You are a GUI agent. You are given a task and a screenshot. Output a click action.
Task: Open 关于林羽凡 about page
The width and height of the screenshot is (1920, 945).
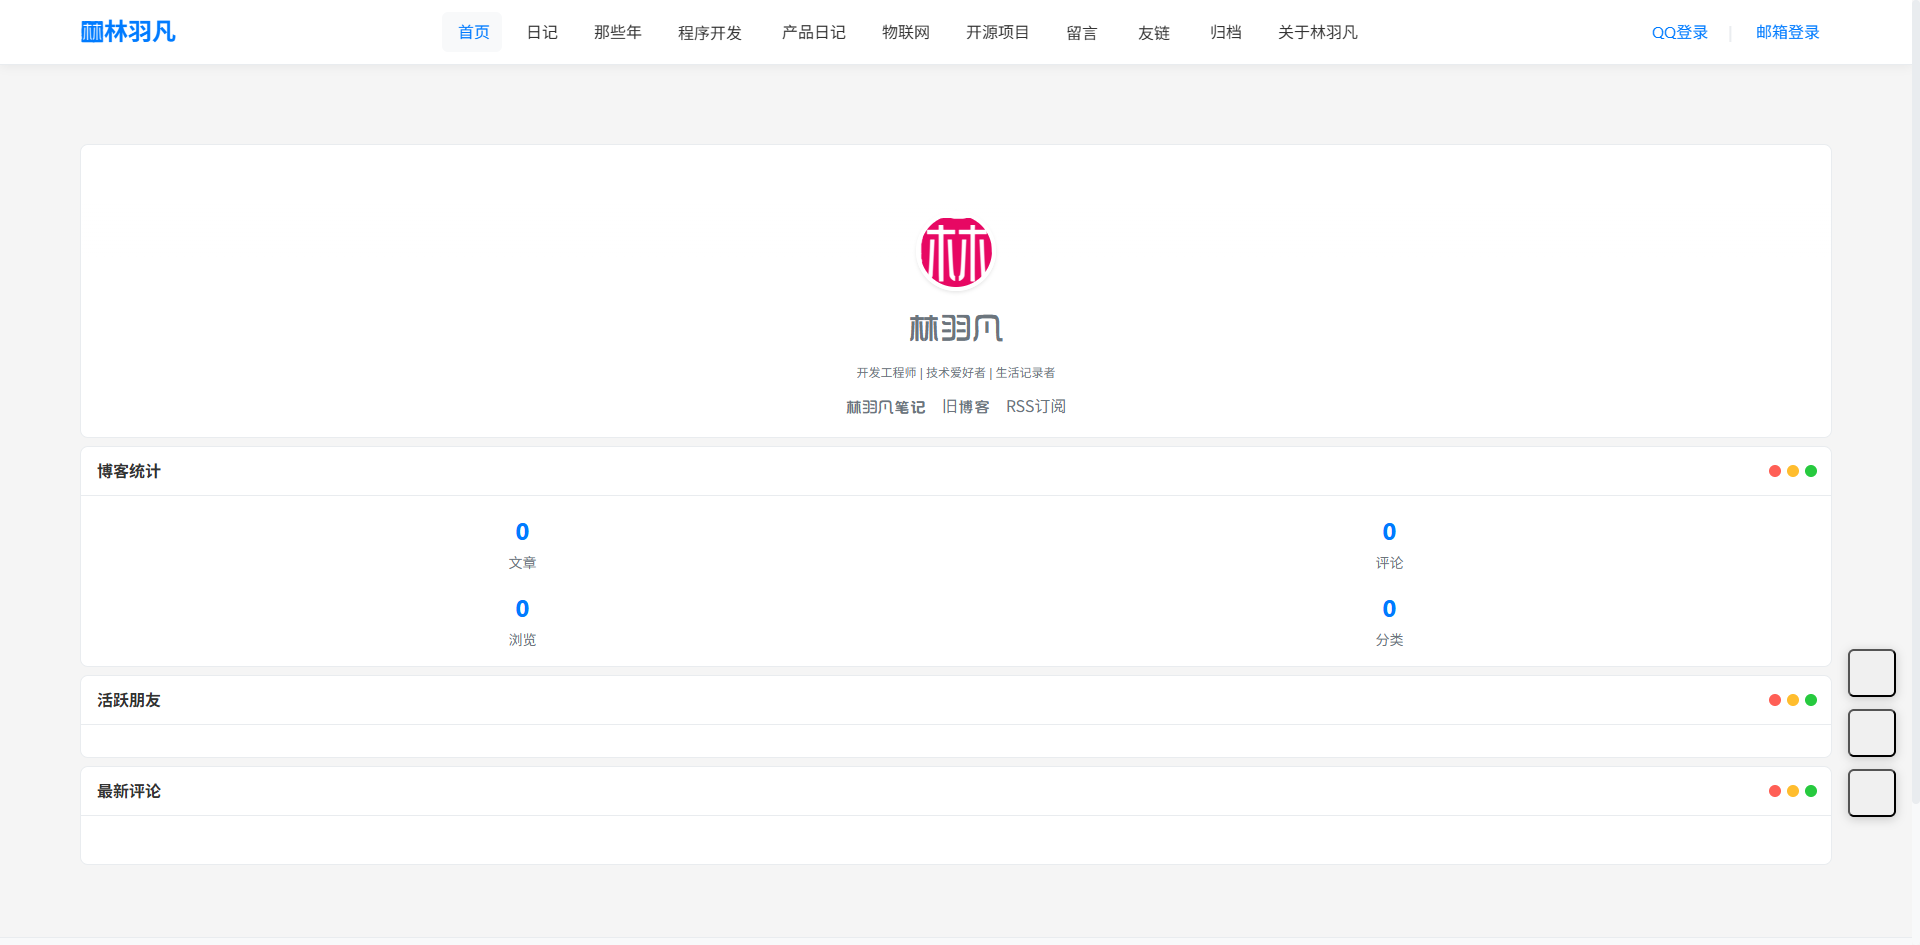1317,32
